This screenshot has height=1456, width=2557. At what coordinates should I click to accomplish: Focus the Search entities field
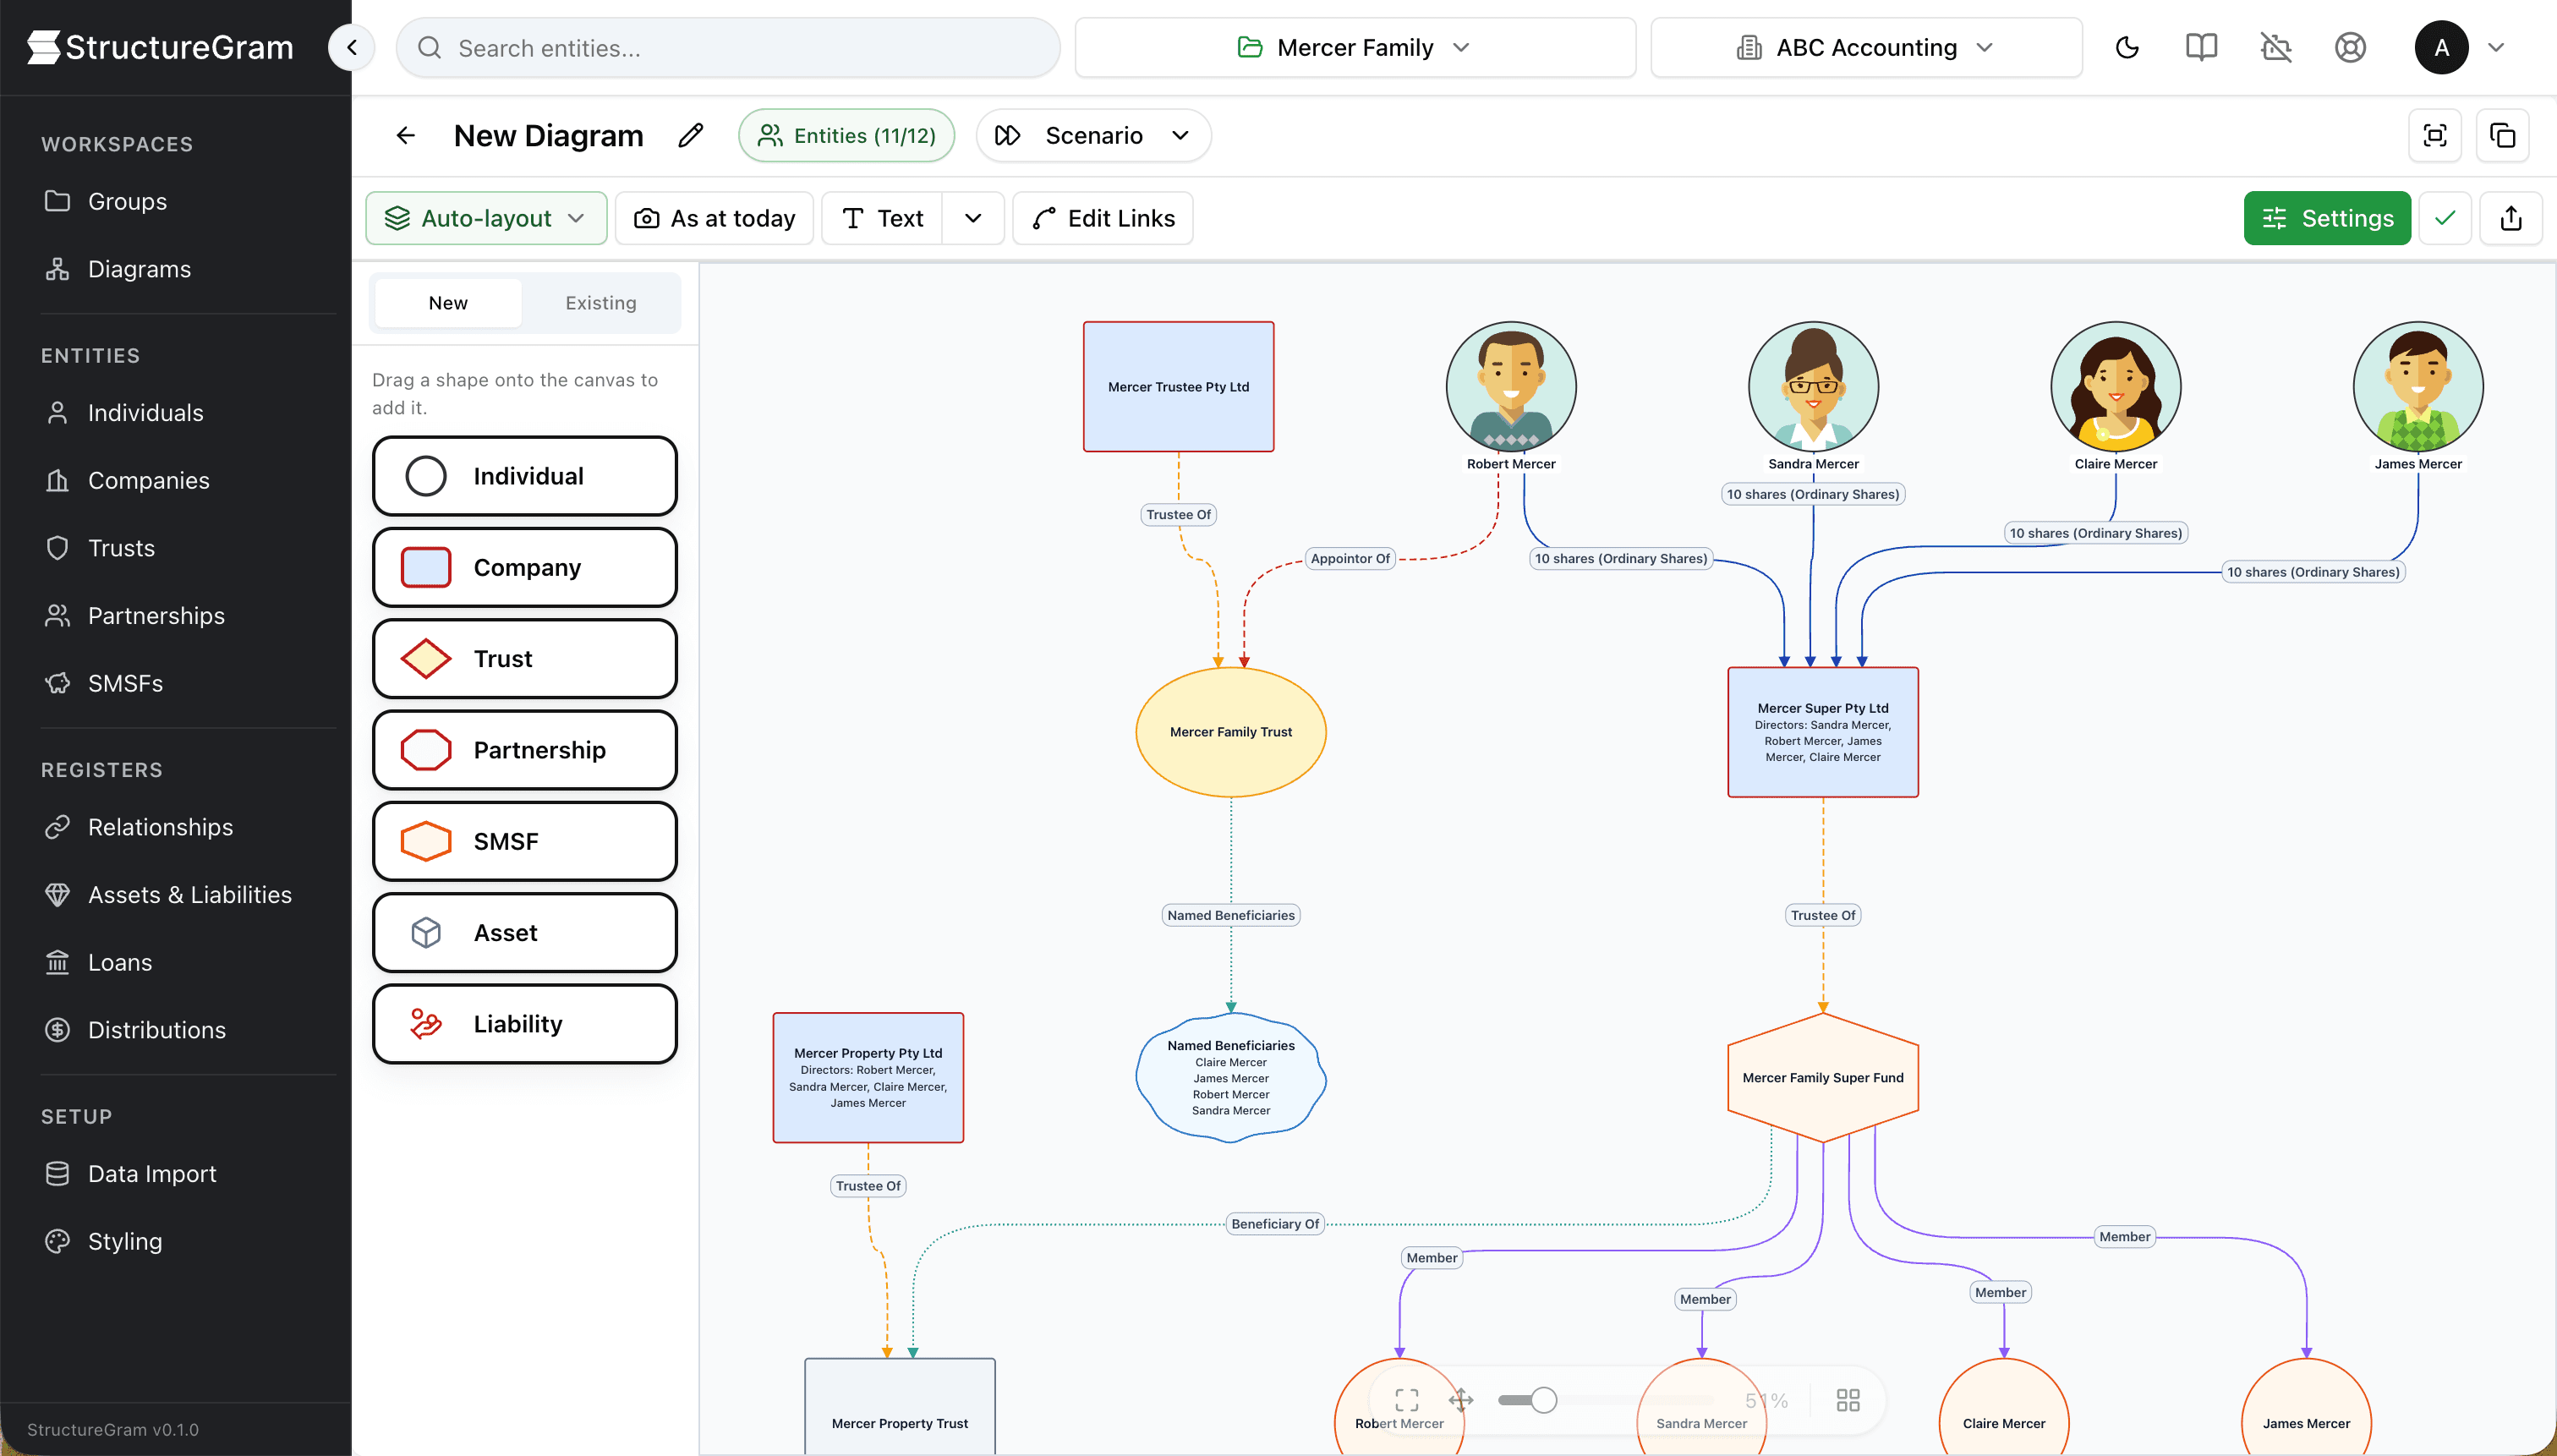[x=728, y=47]
